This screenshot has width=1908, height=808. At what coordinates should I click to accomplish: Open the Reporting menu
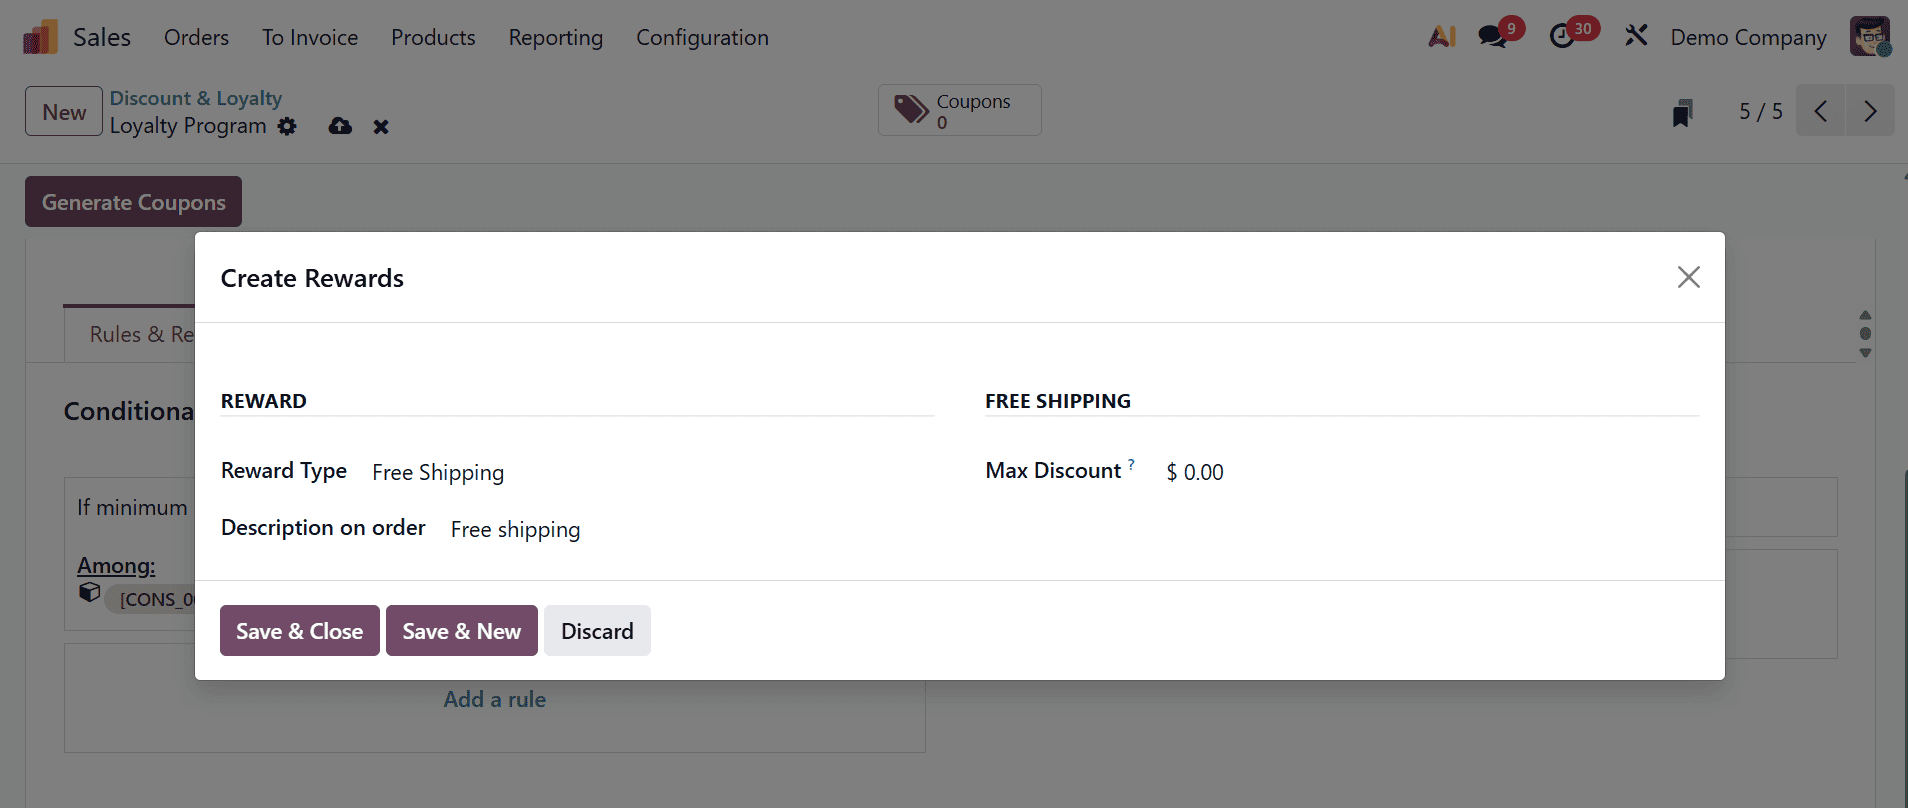pos(556,37)
